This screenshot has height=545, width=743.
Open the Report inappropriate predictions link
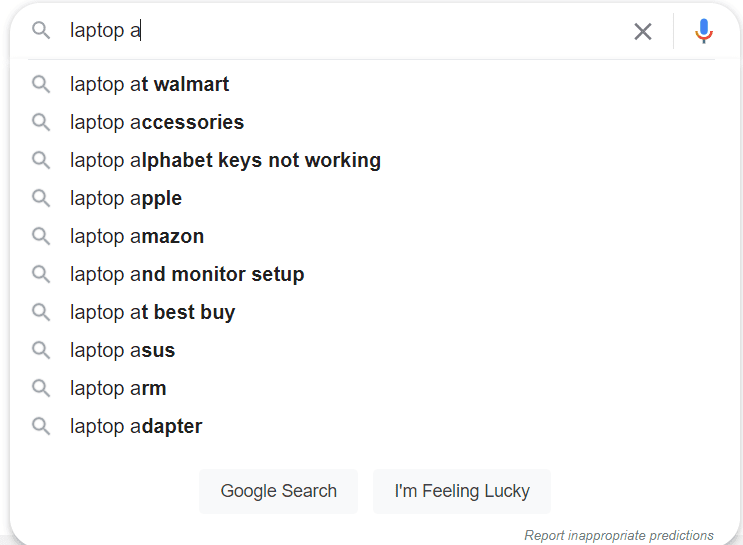(x=618, y=535)
